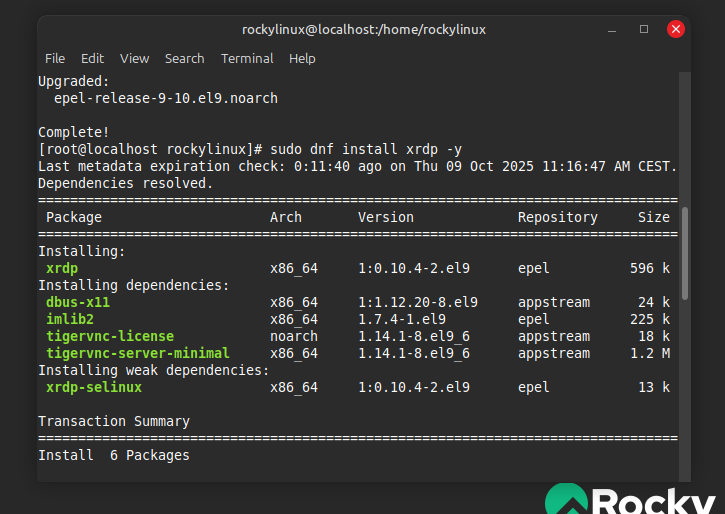This screenshot has height=514, width=725.
Task: Click the tigervnc-server-minimal package name
Action: pos(137,353)
